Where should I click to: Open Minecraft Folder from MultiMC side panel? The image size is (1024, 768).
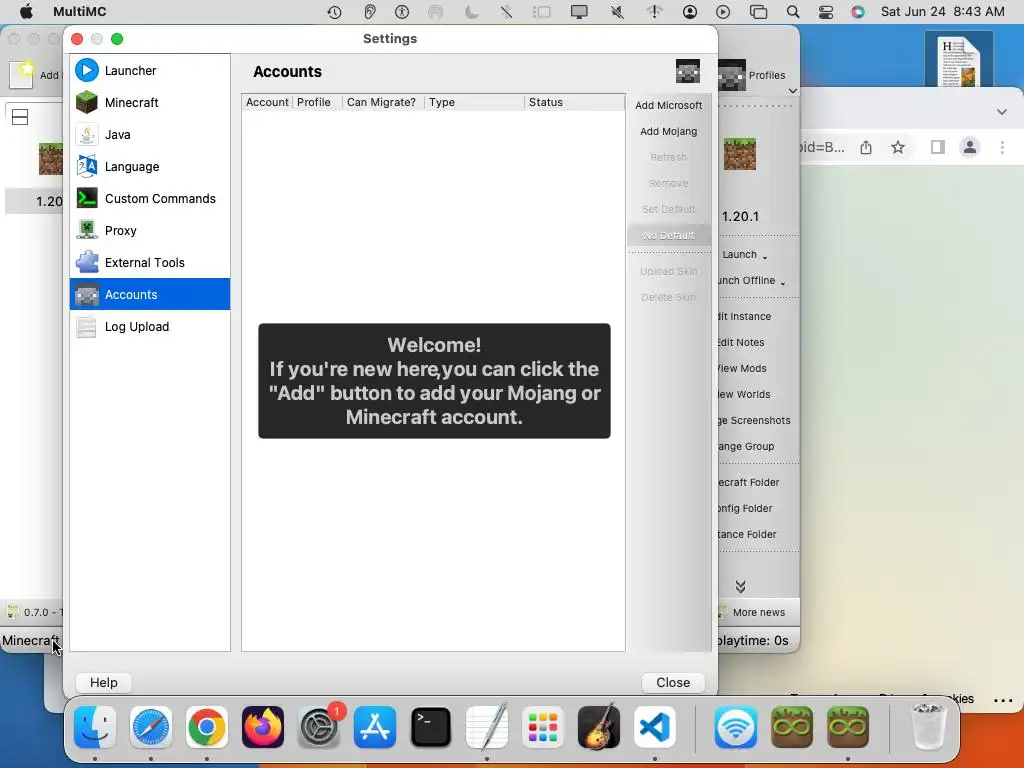pyautogui.click(x=750, y=483)
